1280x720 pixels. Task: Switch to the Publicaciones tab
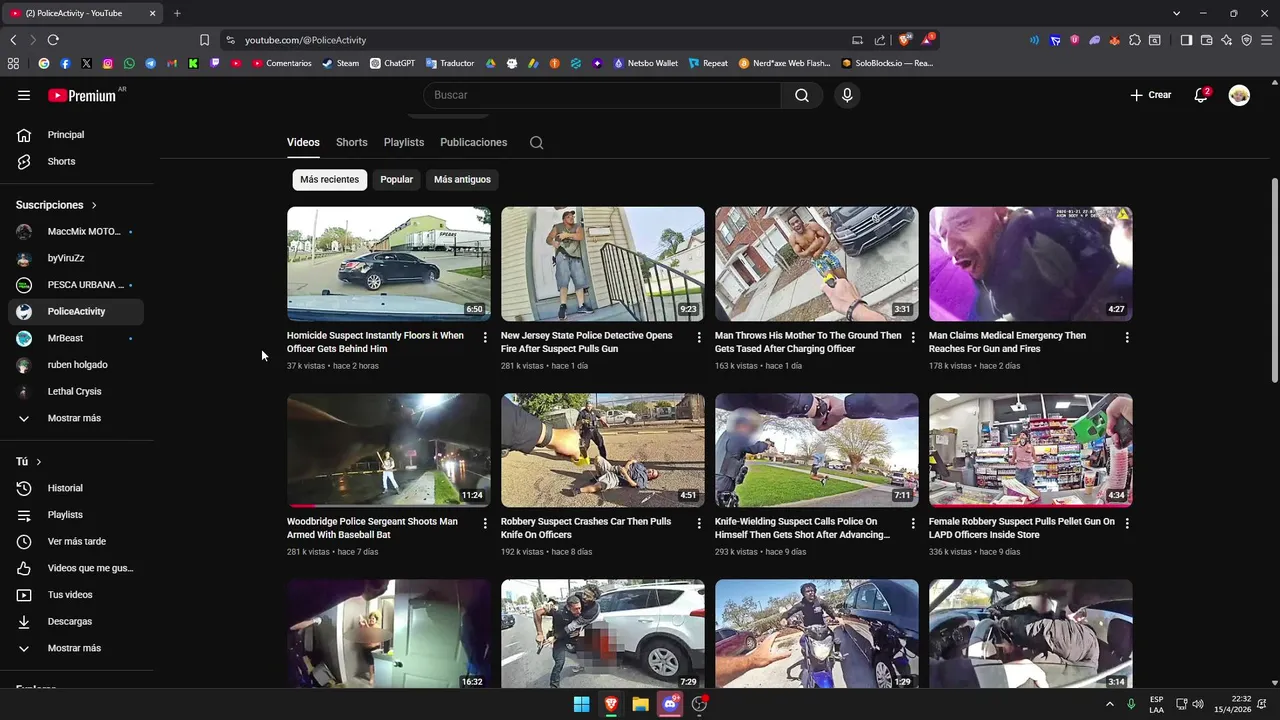click(x=473, y=142)
